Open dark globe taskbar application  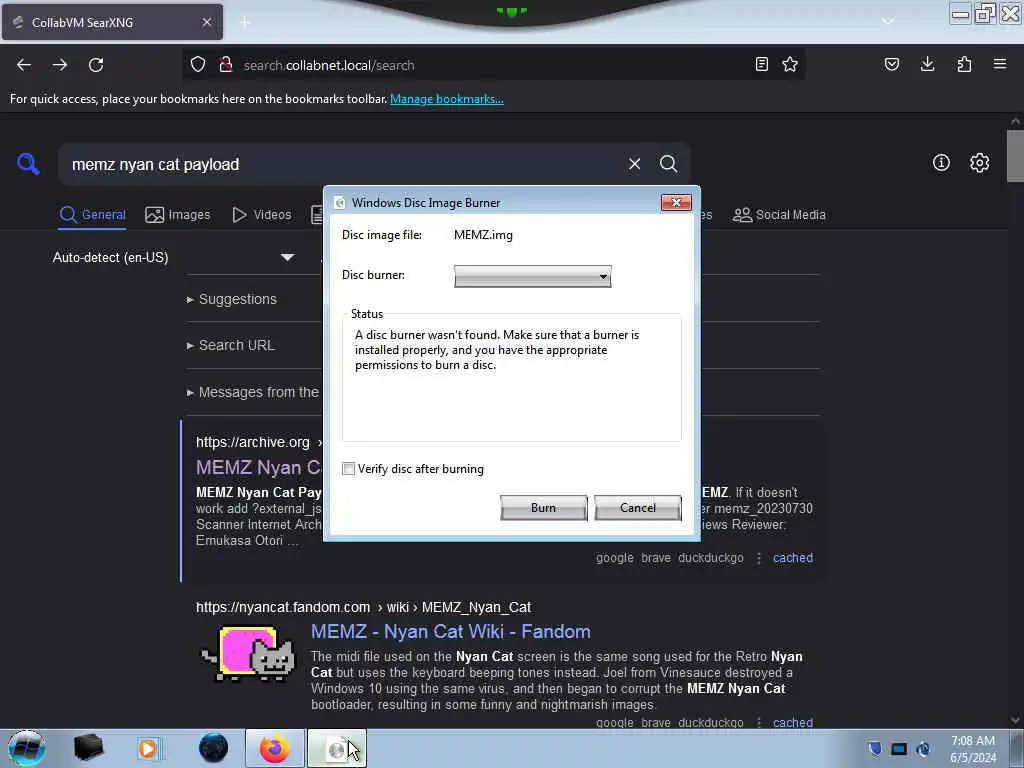(213, 748)
